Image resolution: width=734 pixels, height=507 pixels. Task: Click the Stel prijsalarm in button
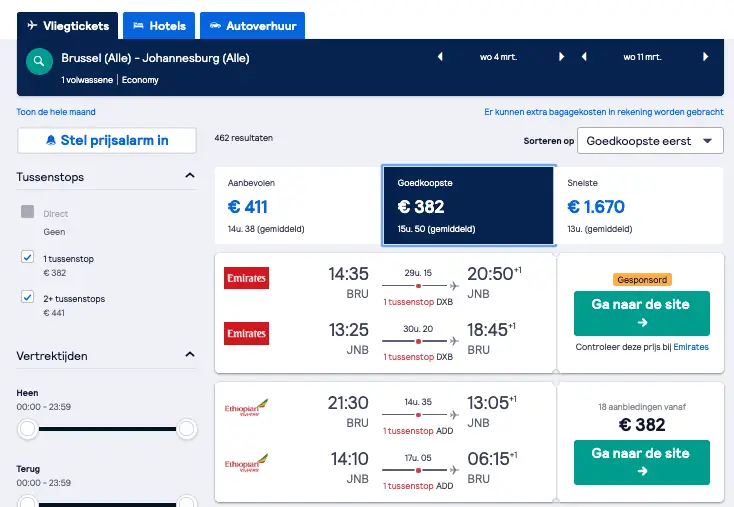click(107, 140)
